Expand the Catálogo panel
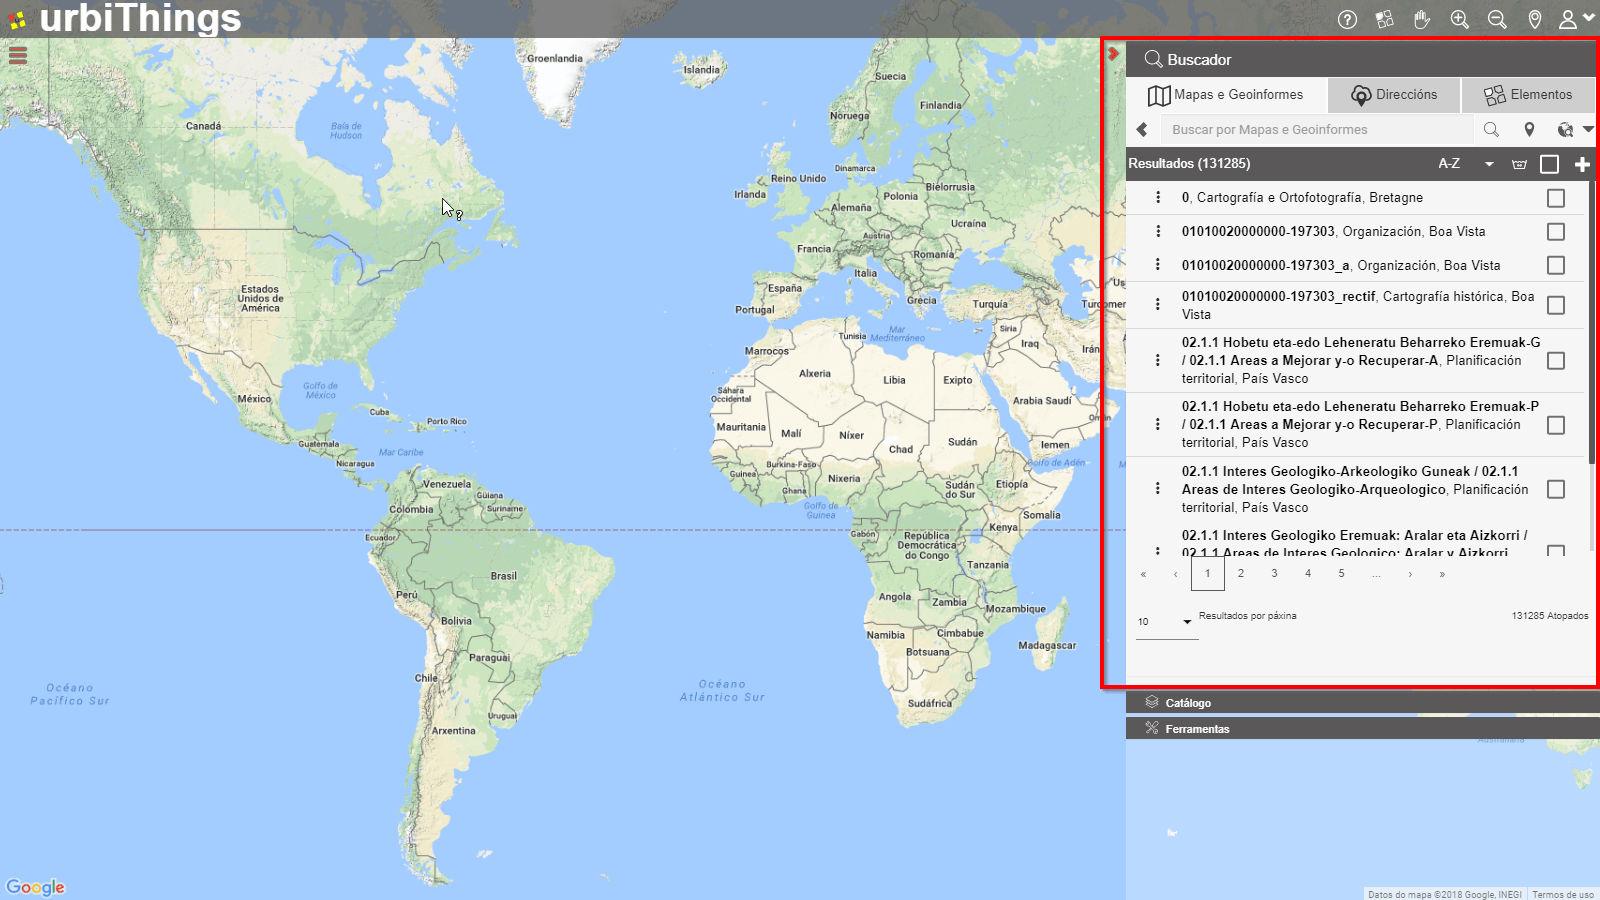 (1362, 703)
